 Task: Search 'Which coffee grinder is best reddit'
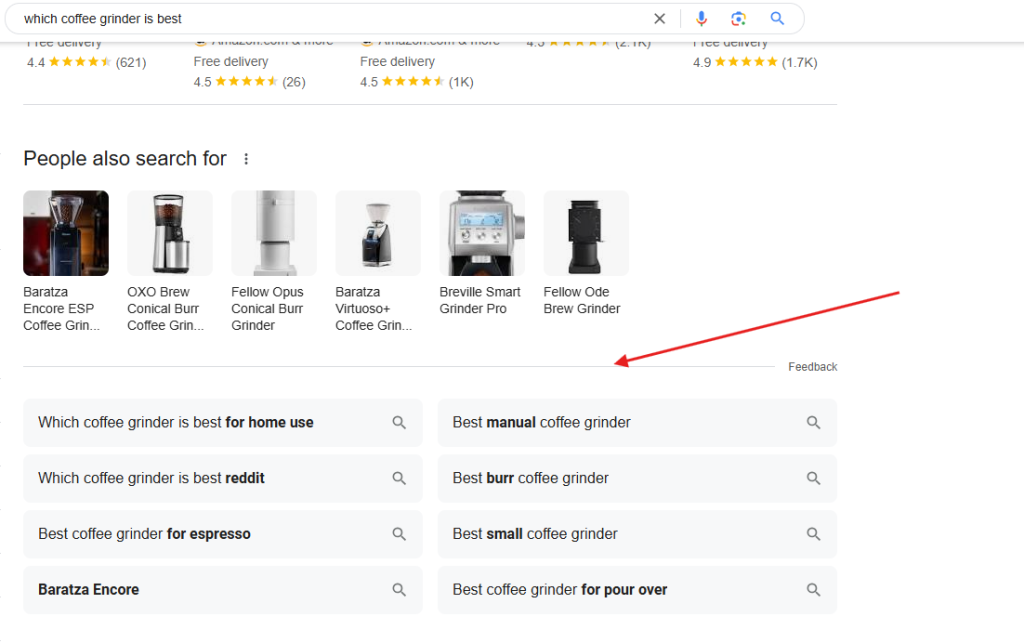[x=223, y=478]
